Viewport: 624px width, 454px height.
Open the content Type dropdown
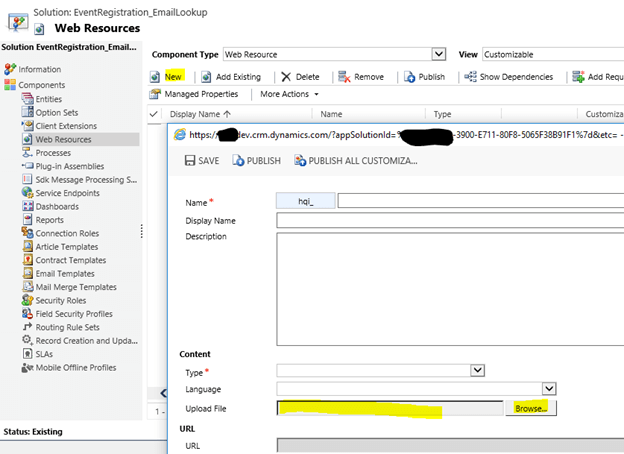(477, 370)
